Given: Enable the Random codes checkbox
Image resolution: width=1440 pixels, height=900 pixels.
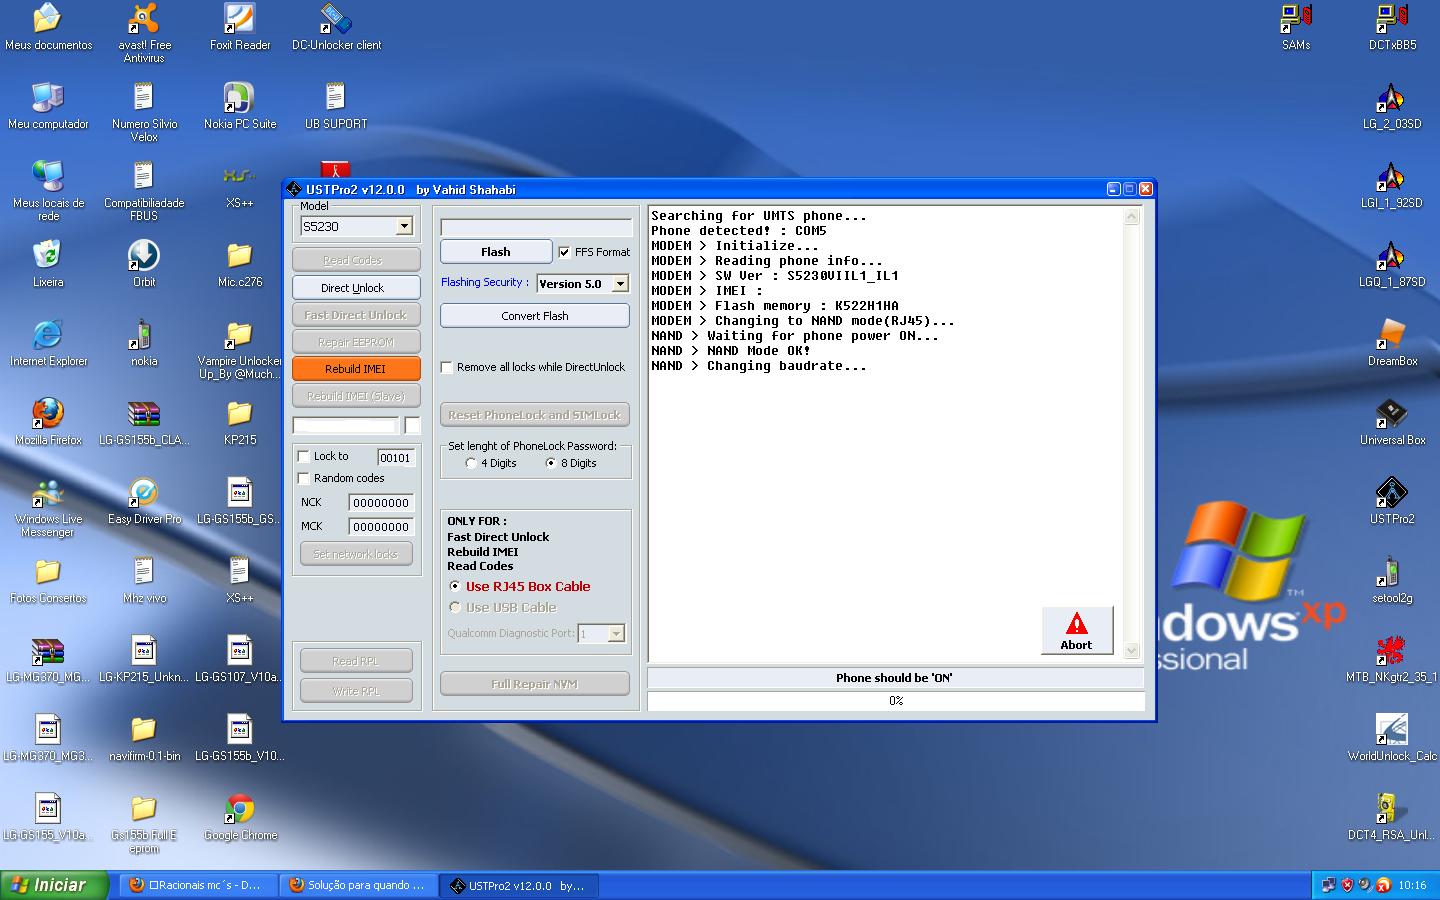Looking at the screenshot, I should (x=304, y=478).
